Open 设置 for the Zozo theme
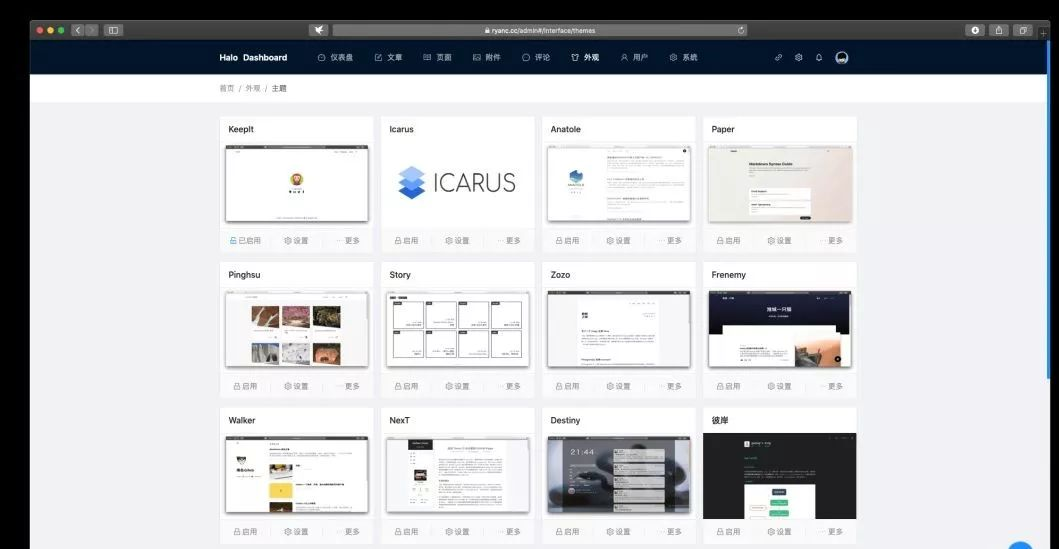 (618, 386)
